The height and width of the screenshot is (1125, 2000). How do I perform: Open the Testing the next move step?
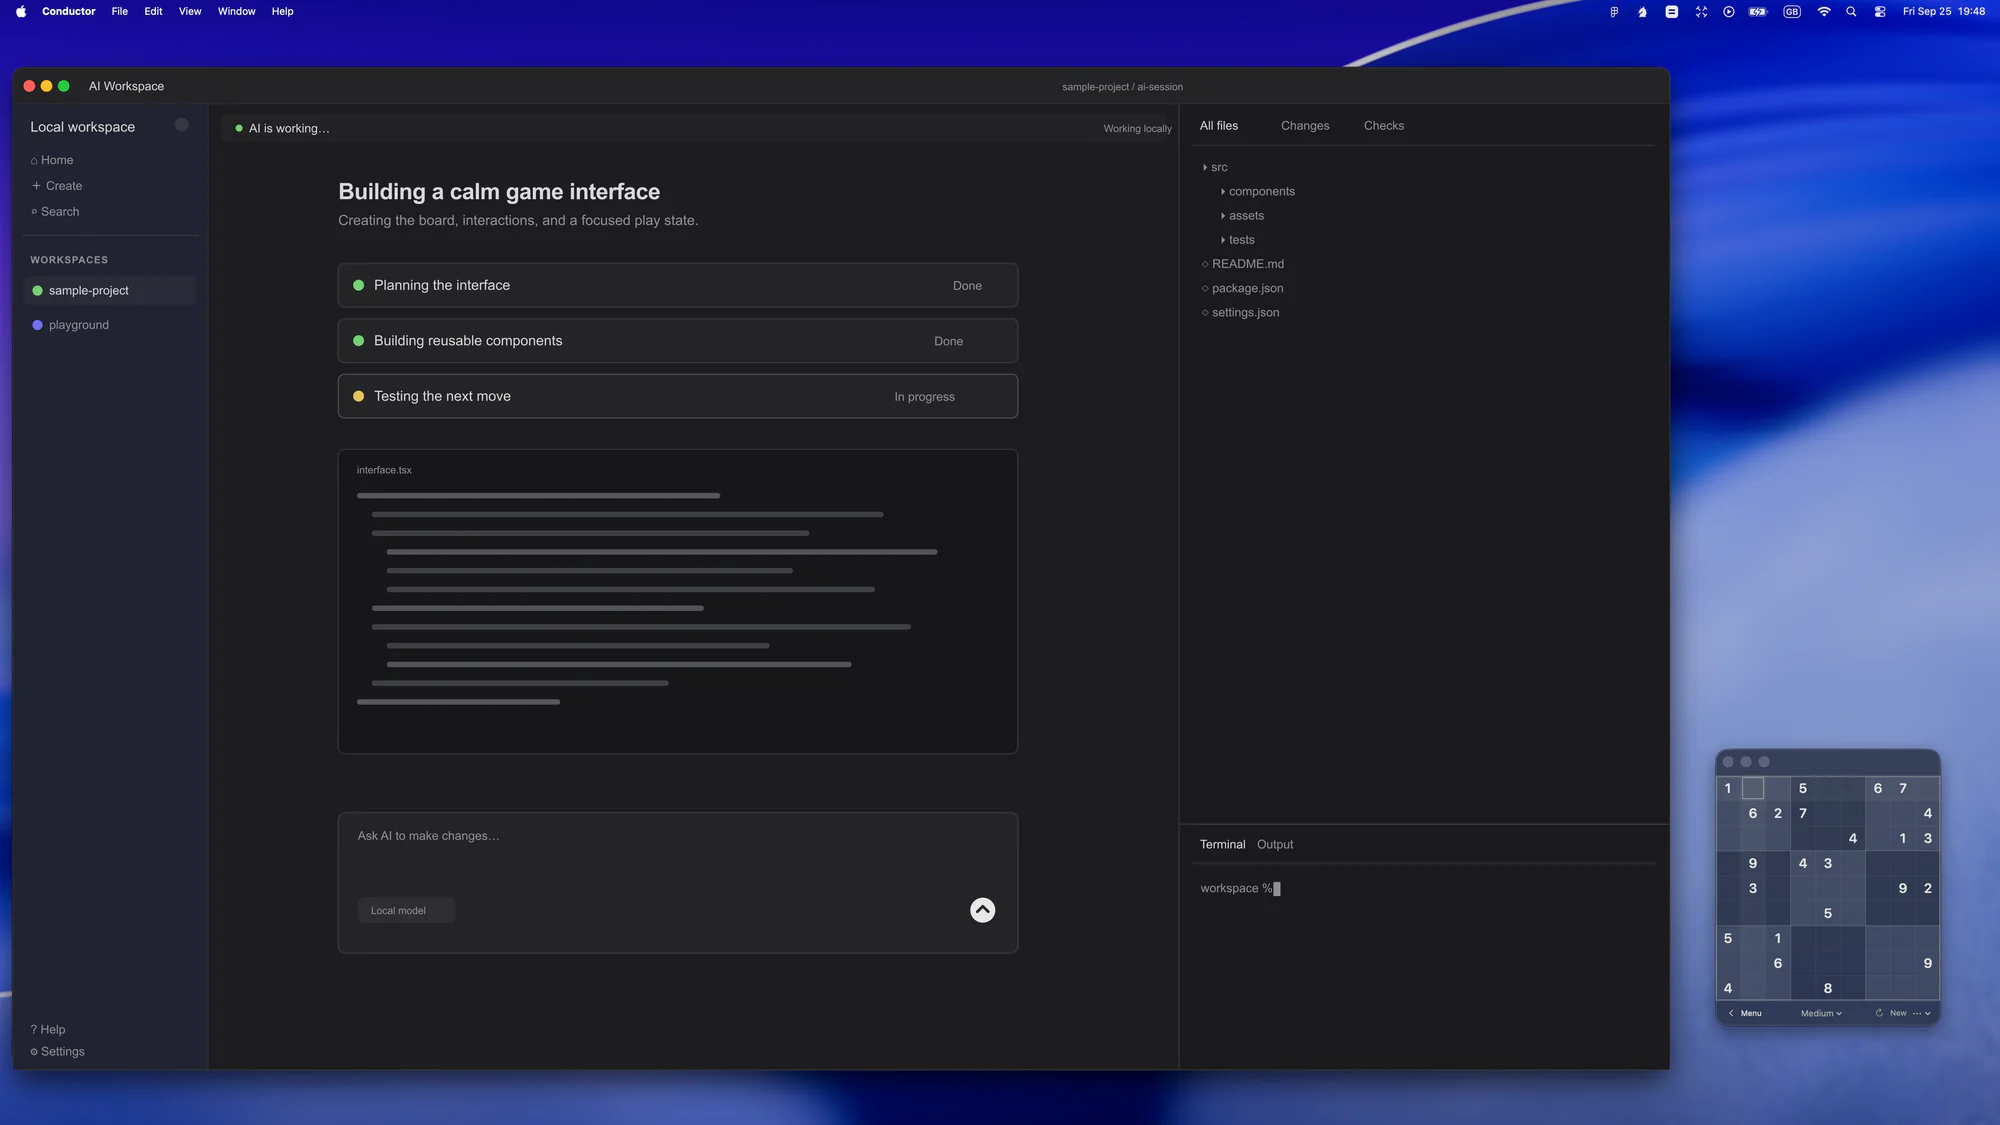[x=678, y=396]
